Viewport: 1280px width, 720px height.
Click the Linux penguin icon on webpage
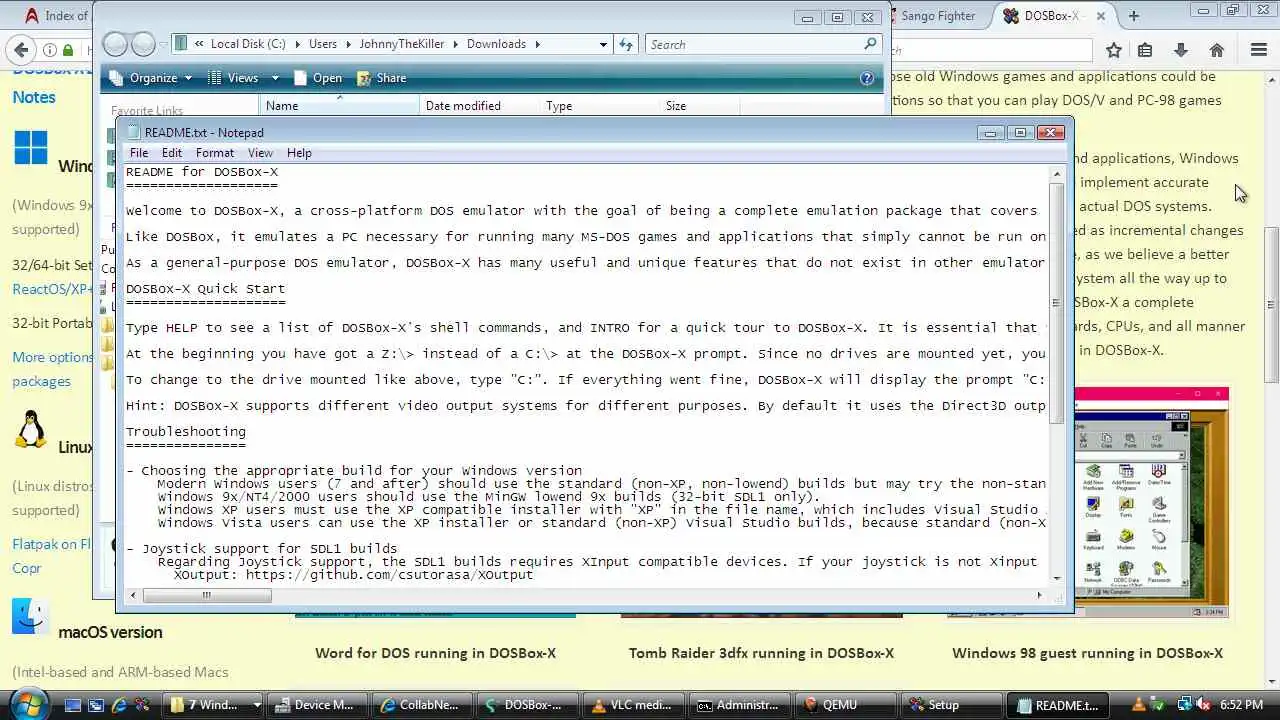[x=31, y=429]
